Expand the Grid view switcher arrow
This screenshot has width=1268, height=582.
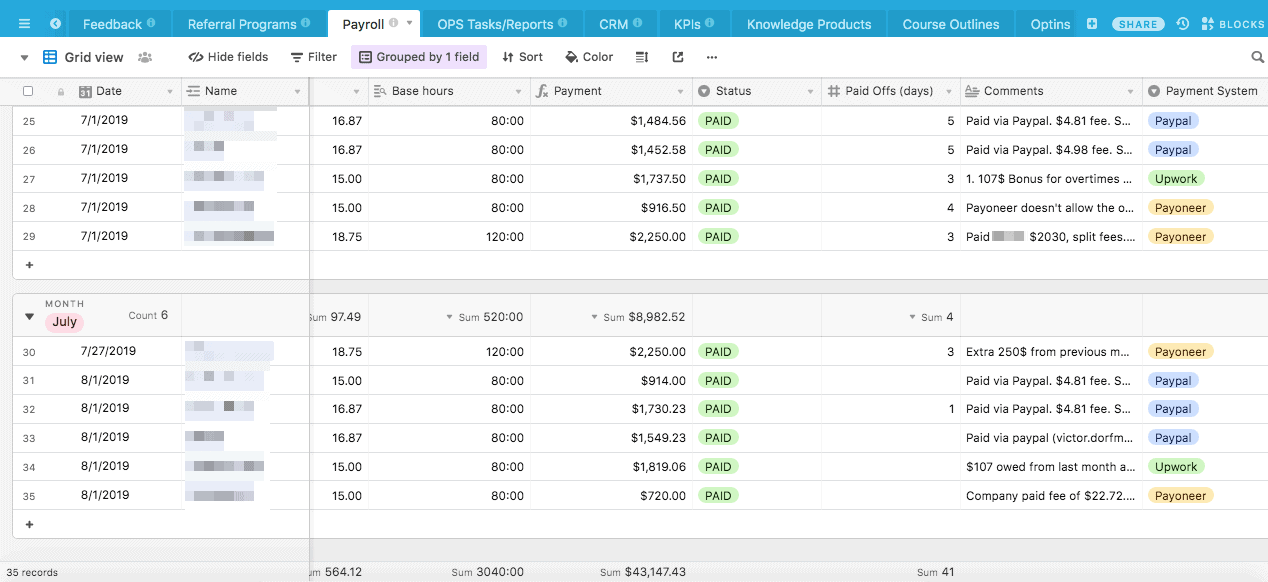pos(25,58)
